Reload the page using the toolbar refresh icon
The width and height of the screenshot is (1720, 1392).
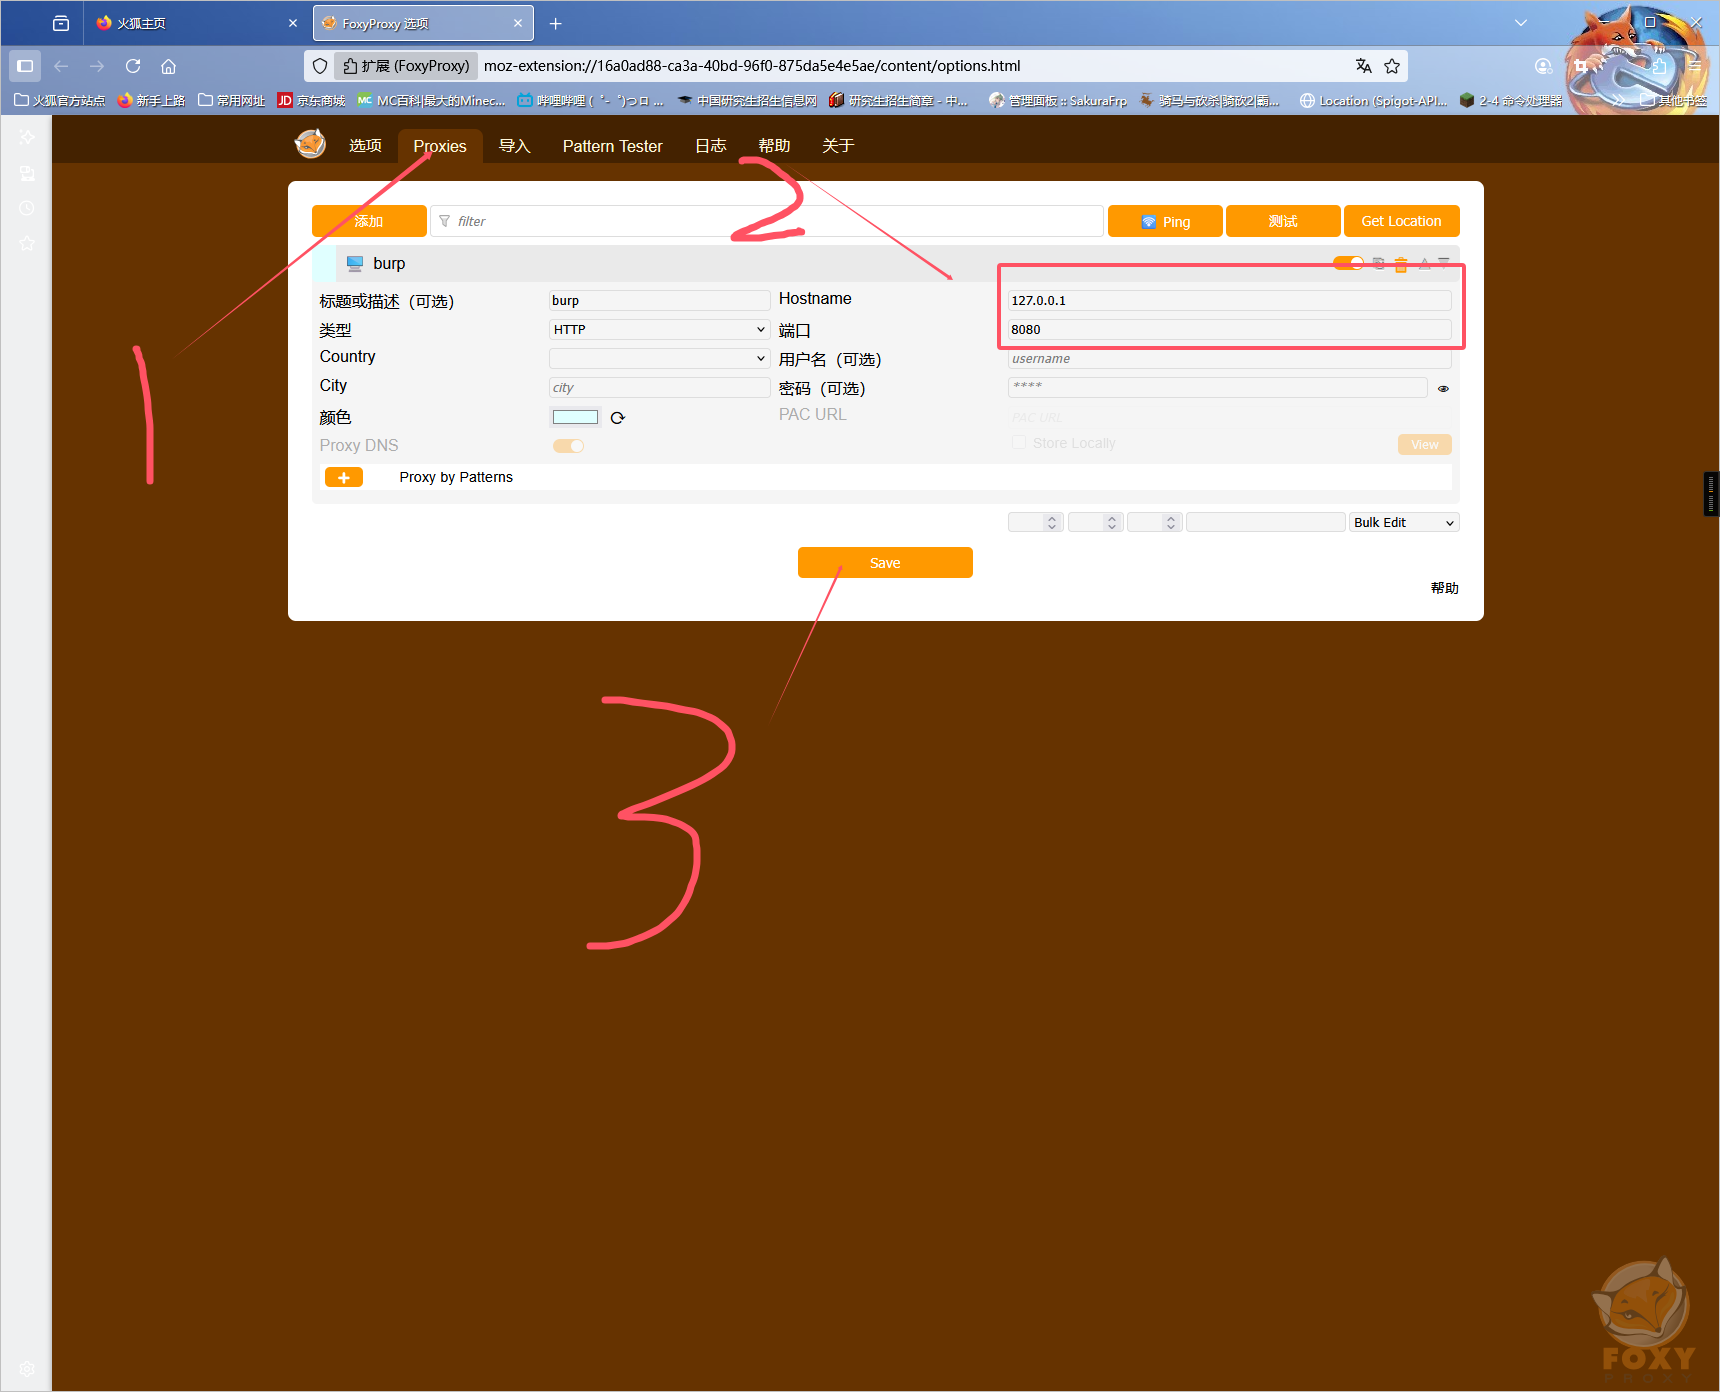point(133,66)
